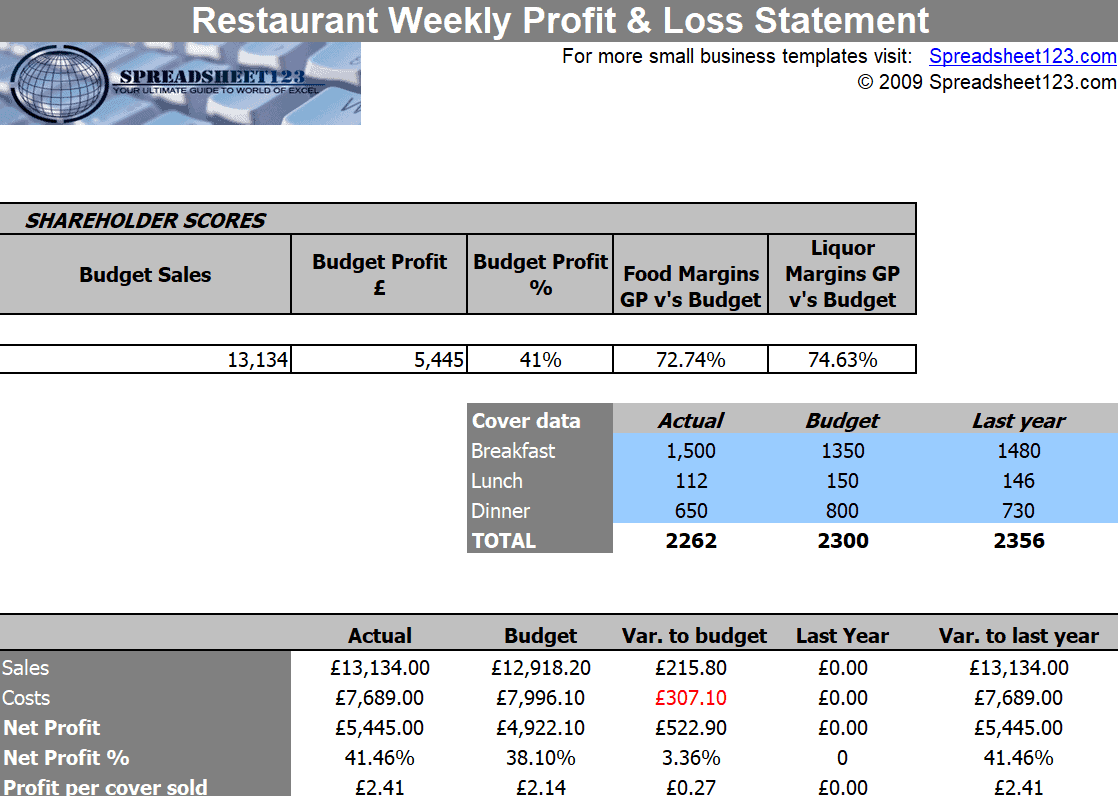Click the total last year covers 2356
1118x796 pixels.
pos(1019,541)
